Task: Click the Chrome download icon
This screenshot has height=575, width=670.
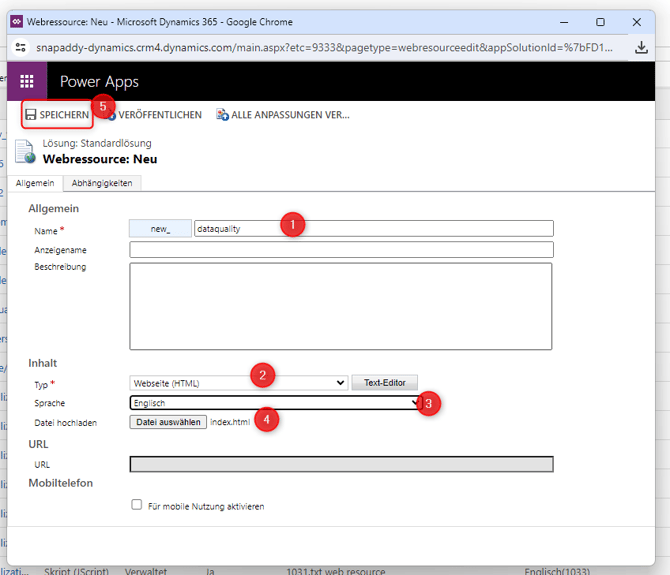Action: 641,48
